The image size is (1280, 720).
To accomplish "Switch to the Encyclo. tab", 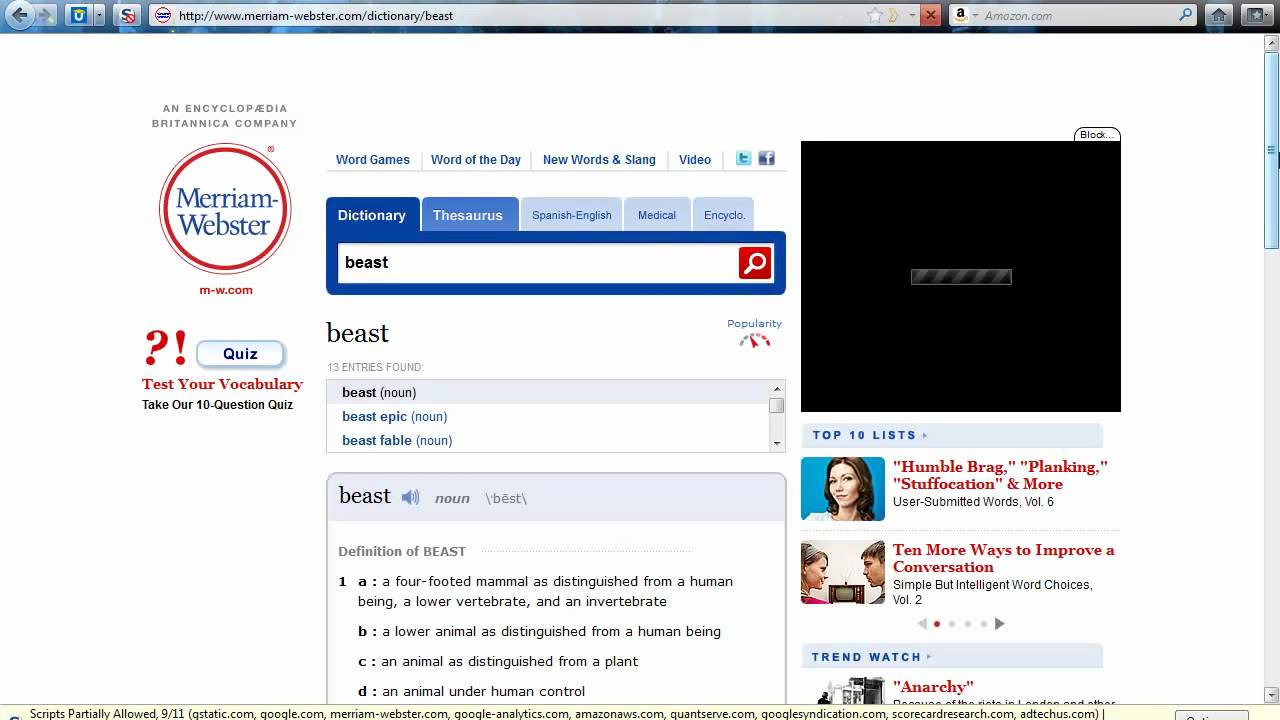I will (724, 215).
